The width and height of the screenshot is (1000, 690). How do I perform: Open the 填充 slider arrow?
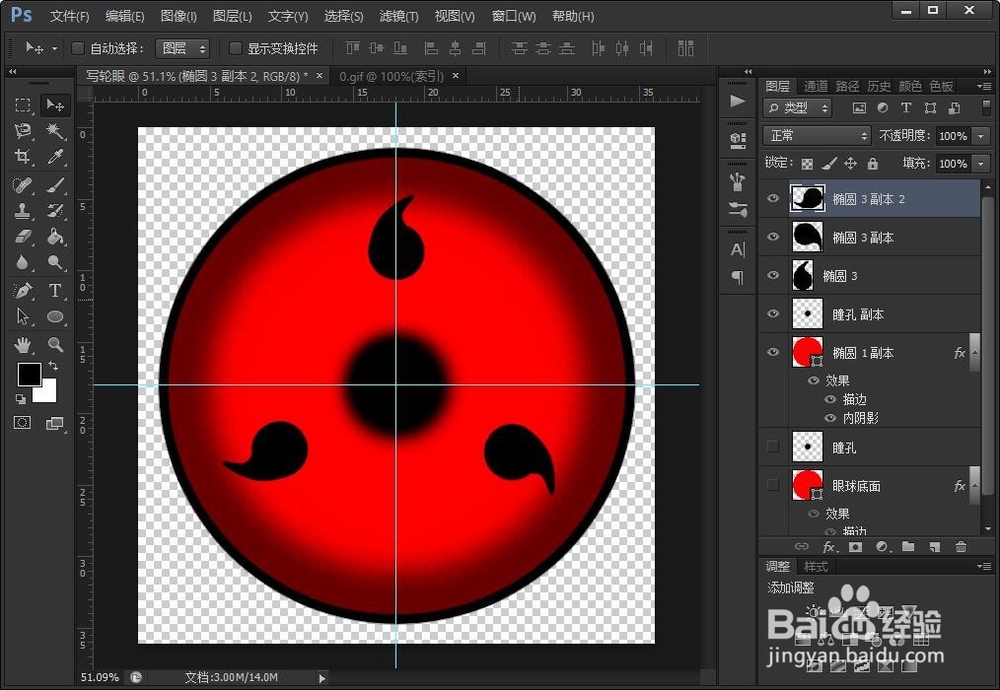point(981,164)
